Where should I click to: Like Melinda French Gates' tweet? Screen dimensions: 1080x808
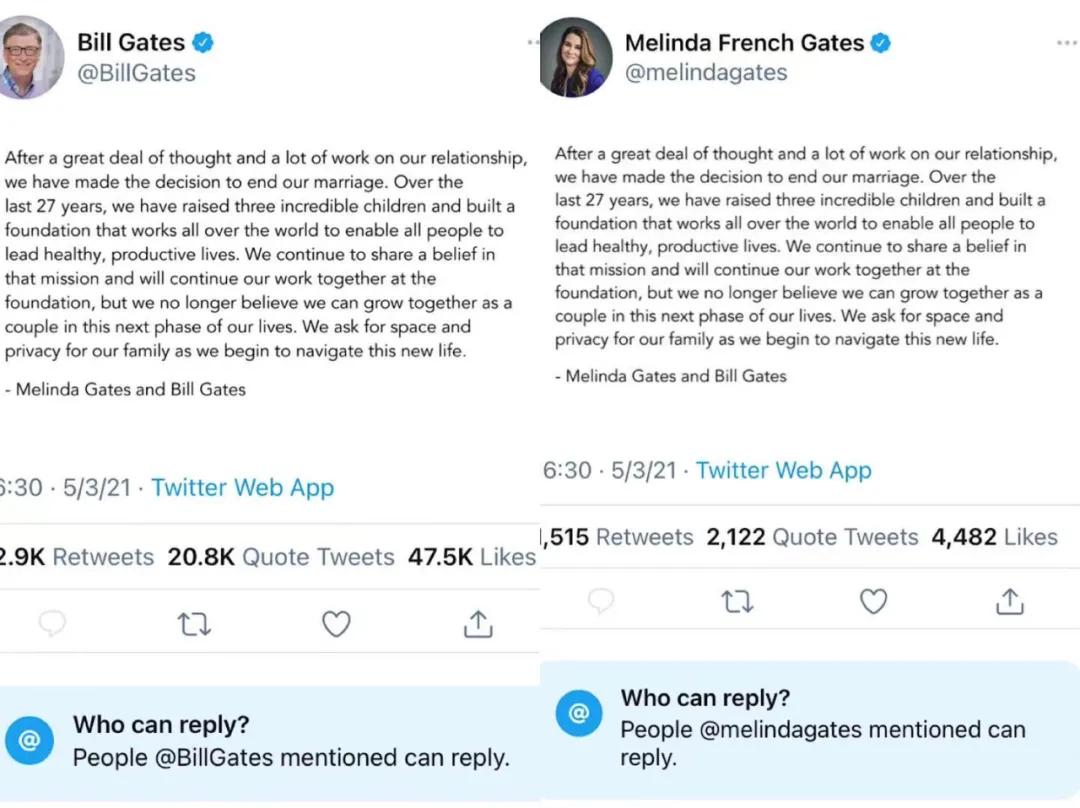874,601
